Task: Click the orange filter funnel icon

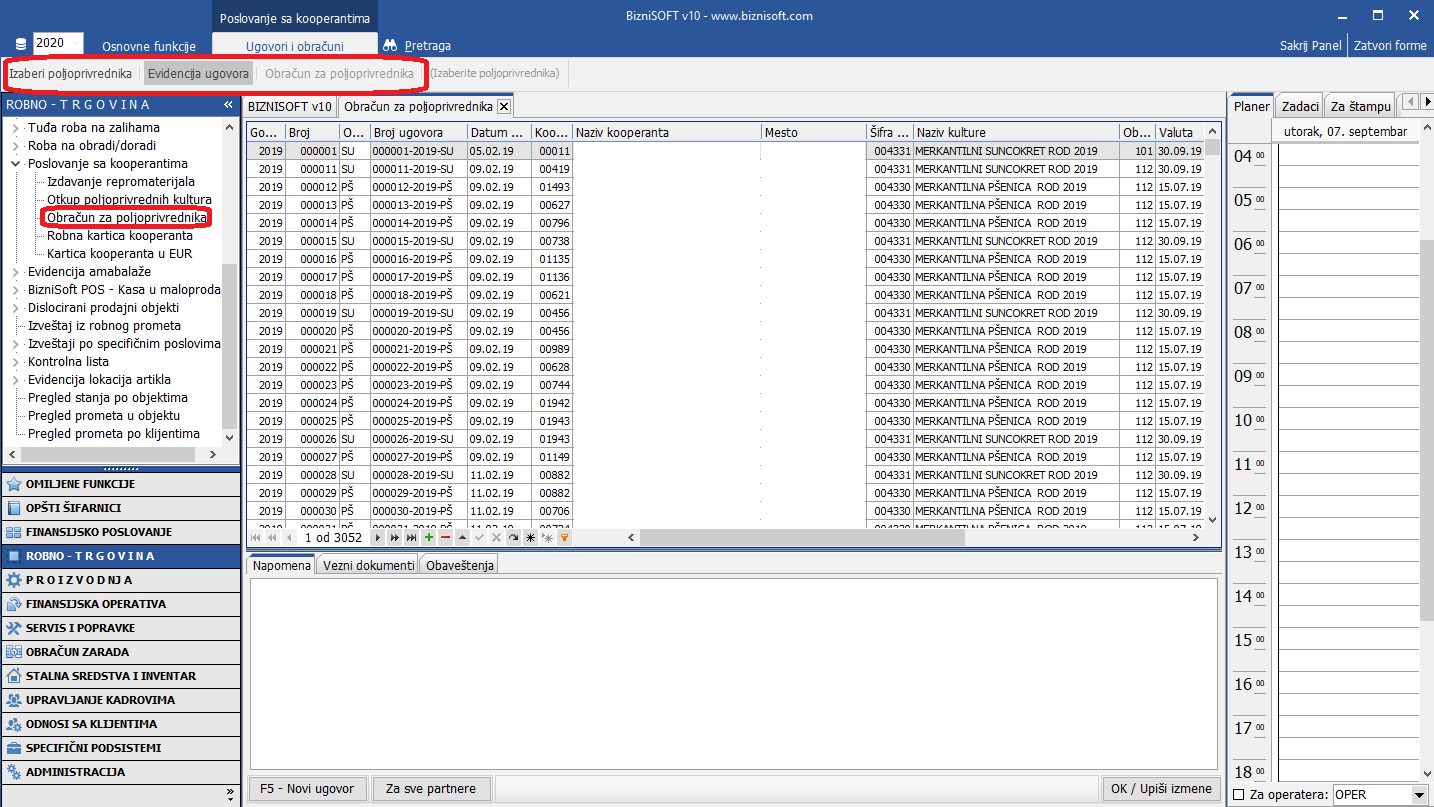Action: click(x=564, y=538)
